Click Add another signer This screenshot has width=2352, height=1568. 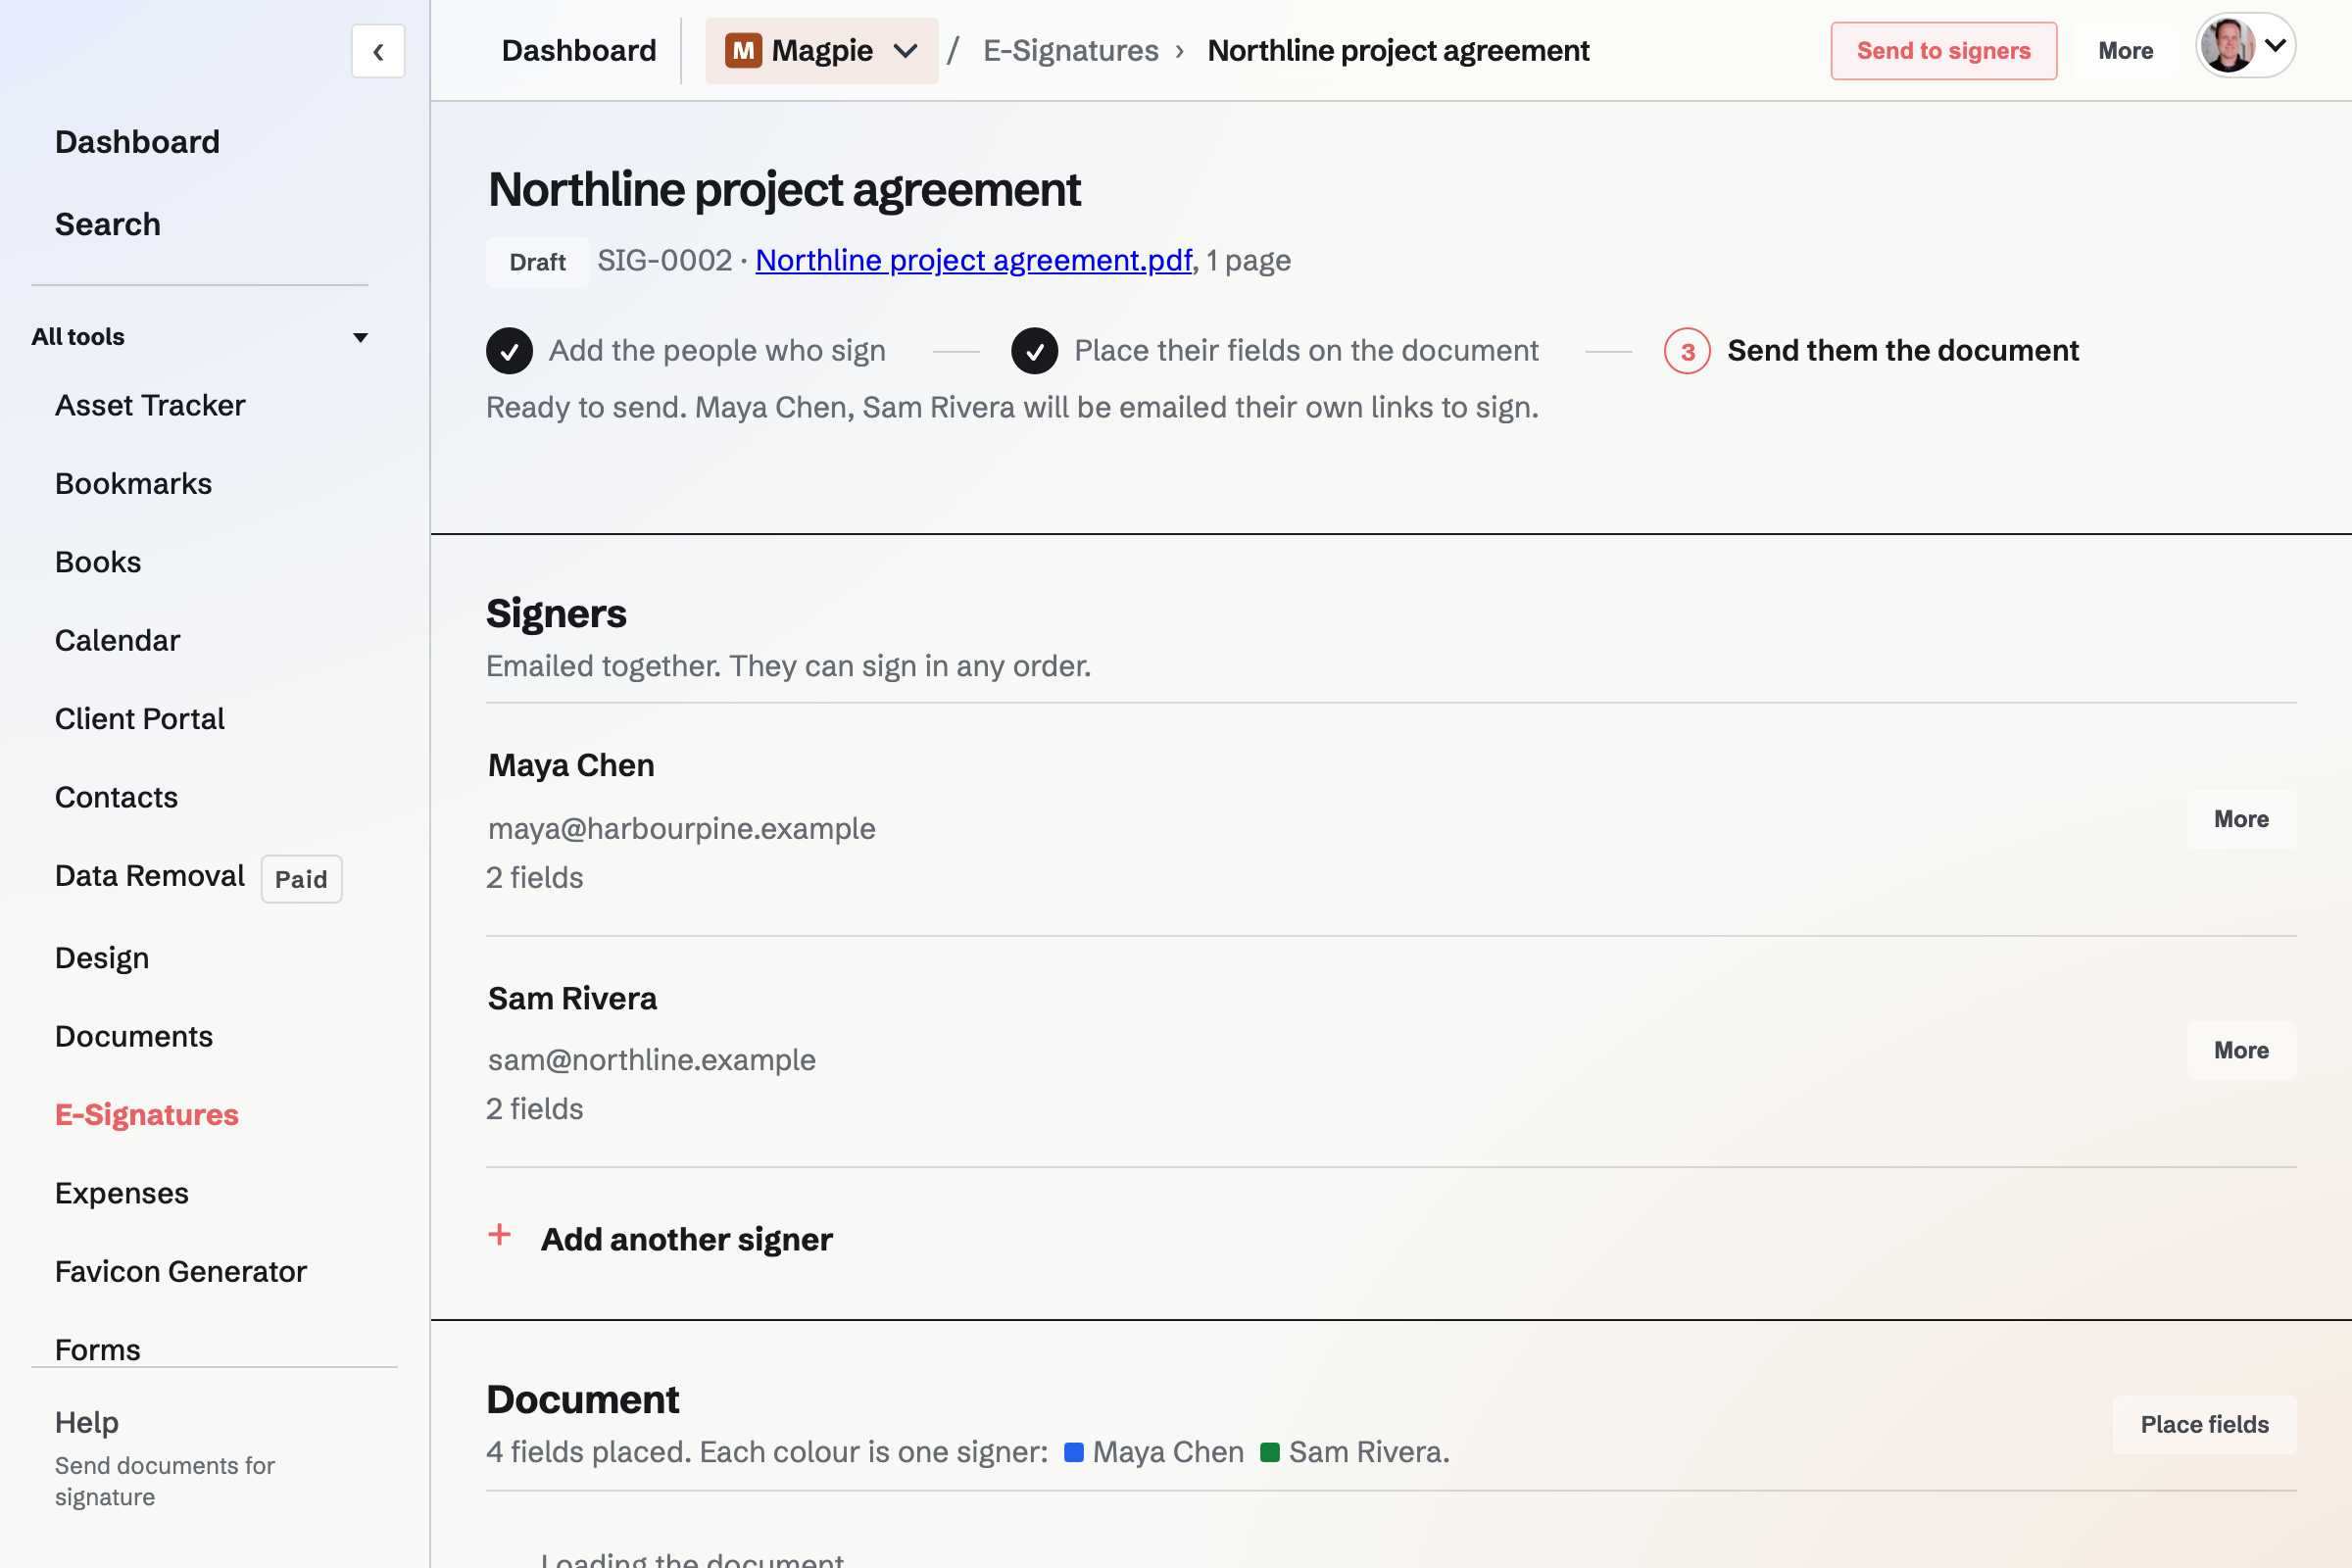[686, 1239]
